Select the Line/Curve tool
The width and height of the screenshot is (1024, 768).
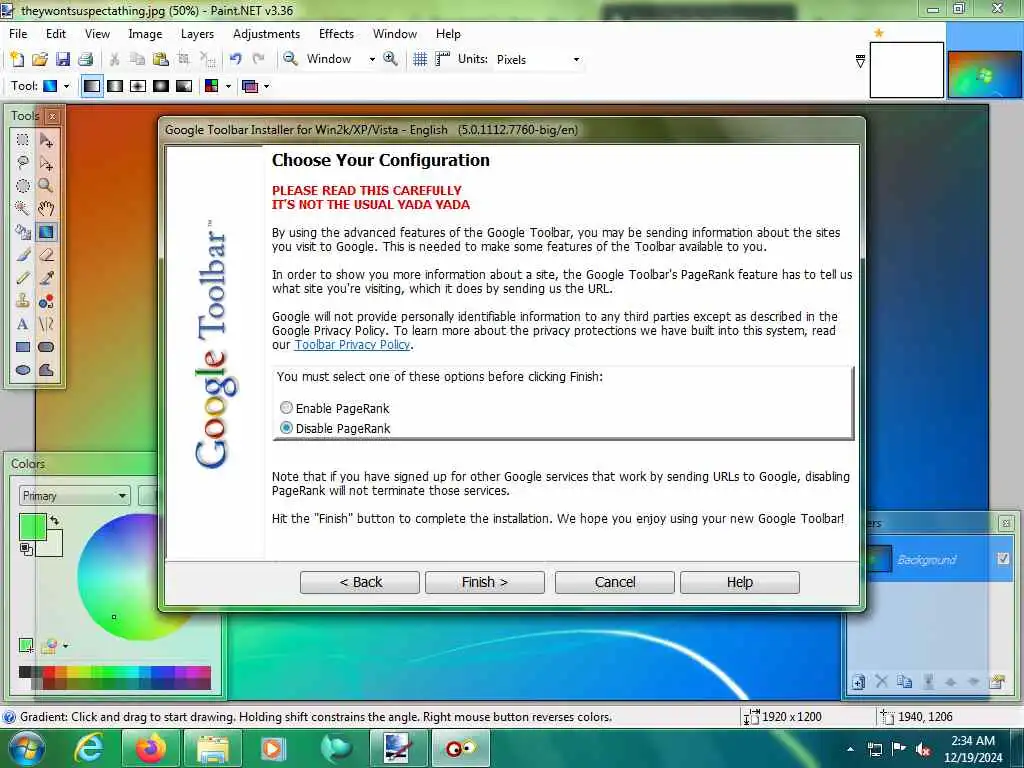(x=46, y=324)
